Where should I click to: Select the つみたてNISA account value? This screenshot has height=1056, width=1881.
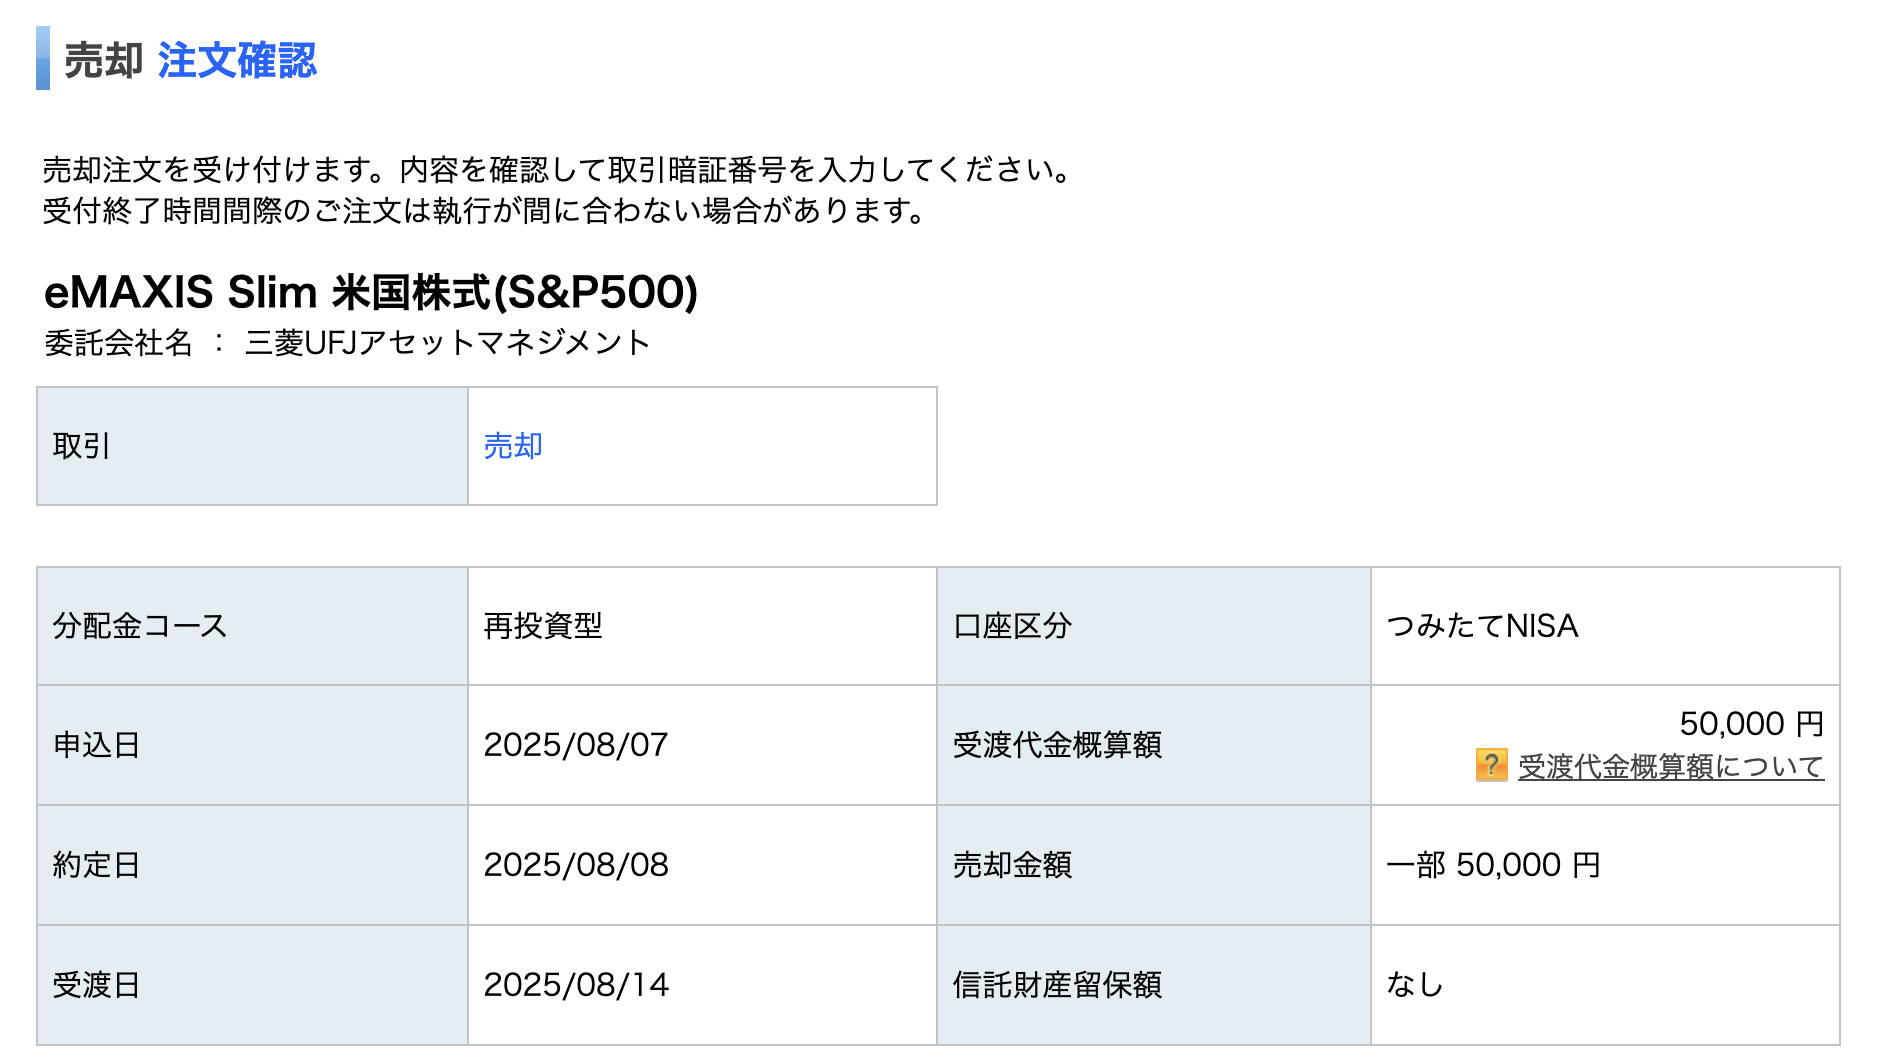point(1482,626)
